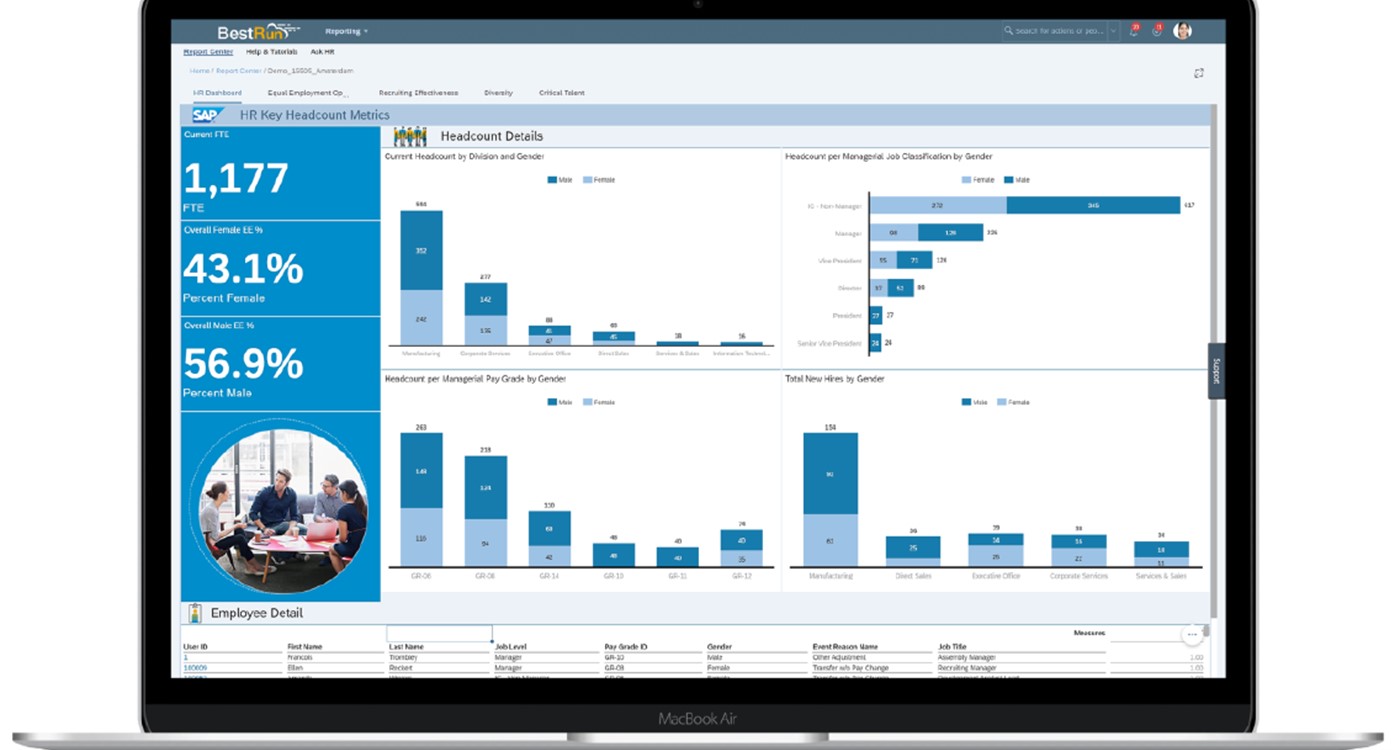The height and width of the screenshot is (750, 1400).
Task: Click the fullscreen expand icon
Action: coord(1199,72)
